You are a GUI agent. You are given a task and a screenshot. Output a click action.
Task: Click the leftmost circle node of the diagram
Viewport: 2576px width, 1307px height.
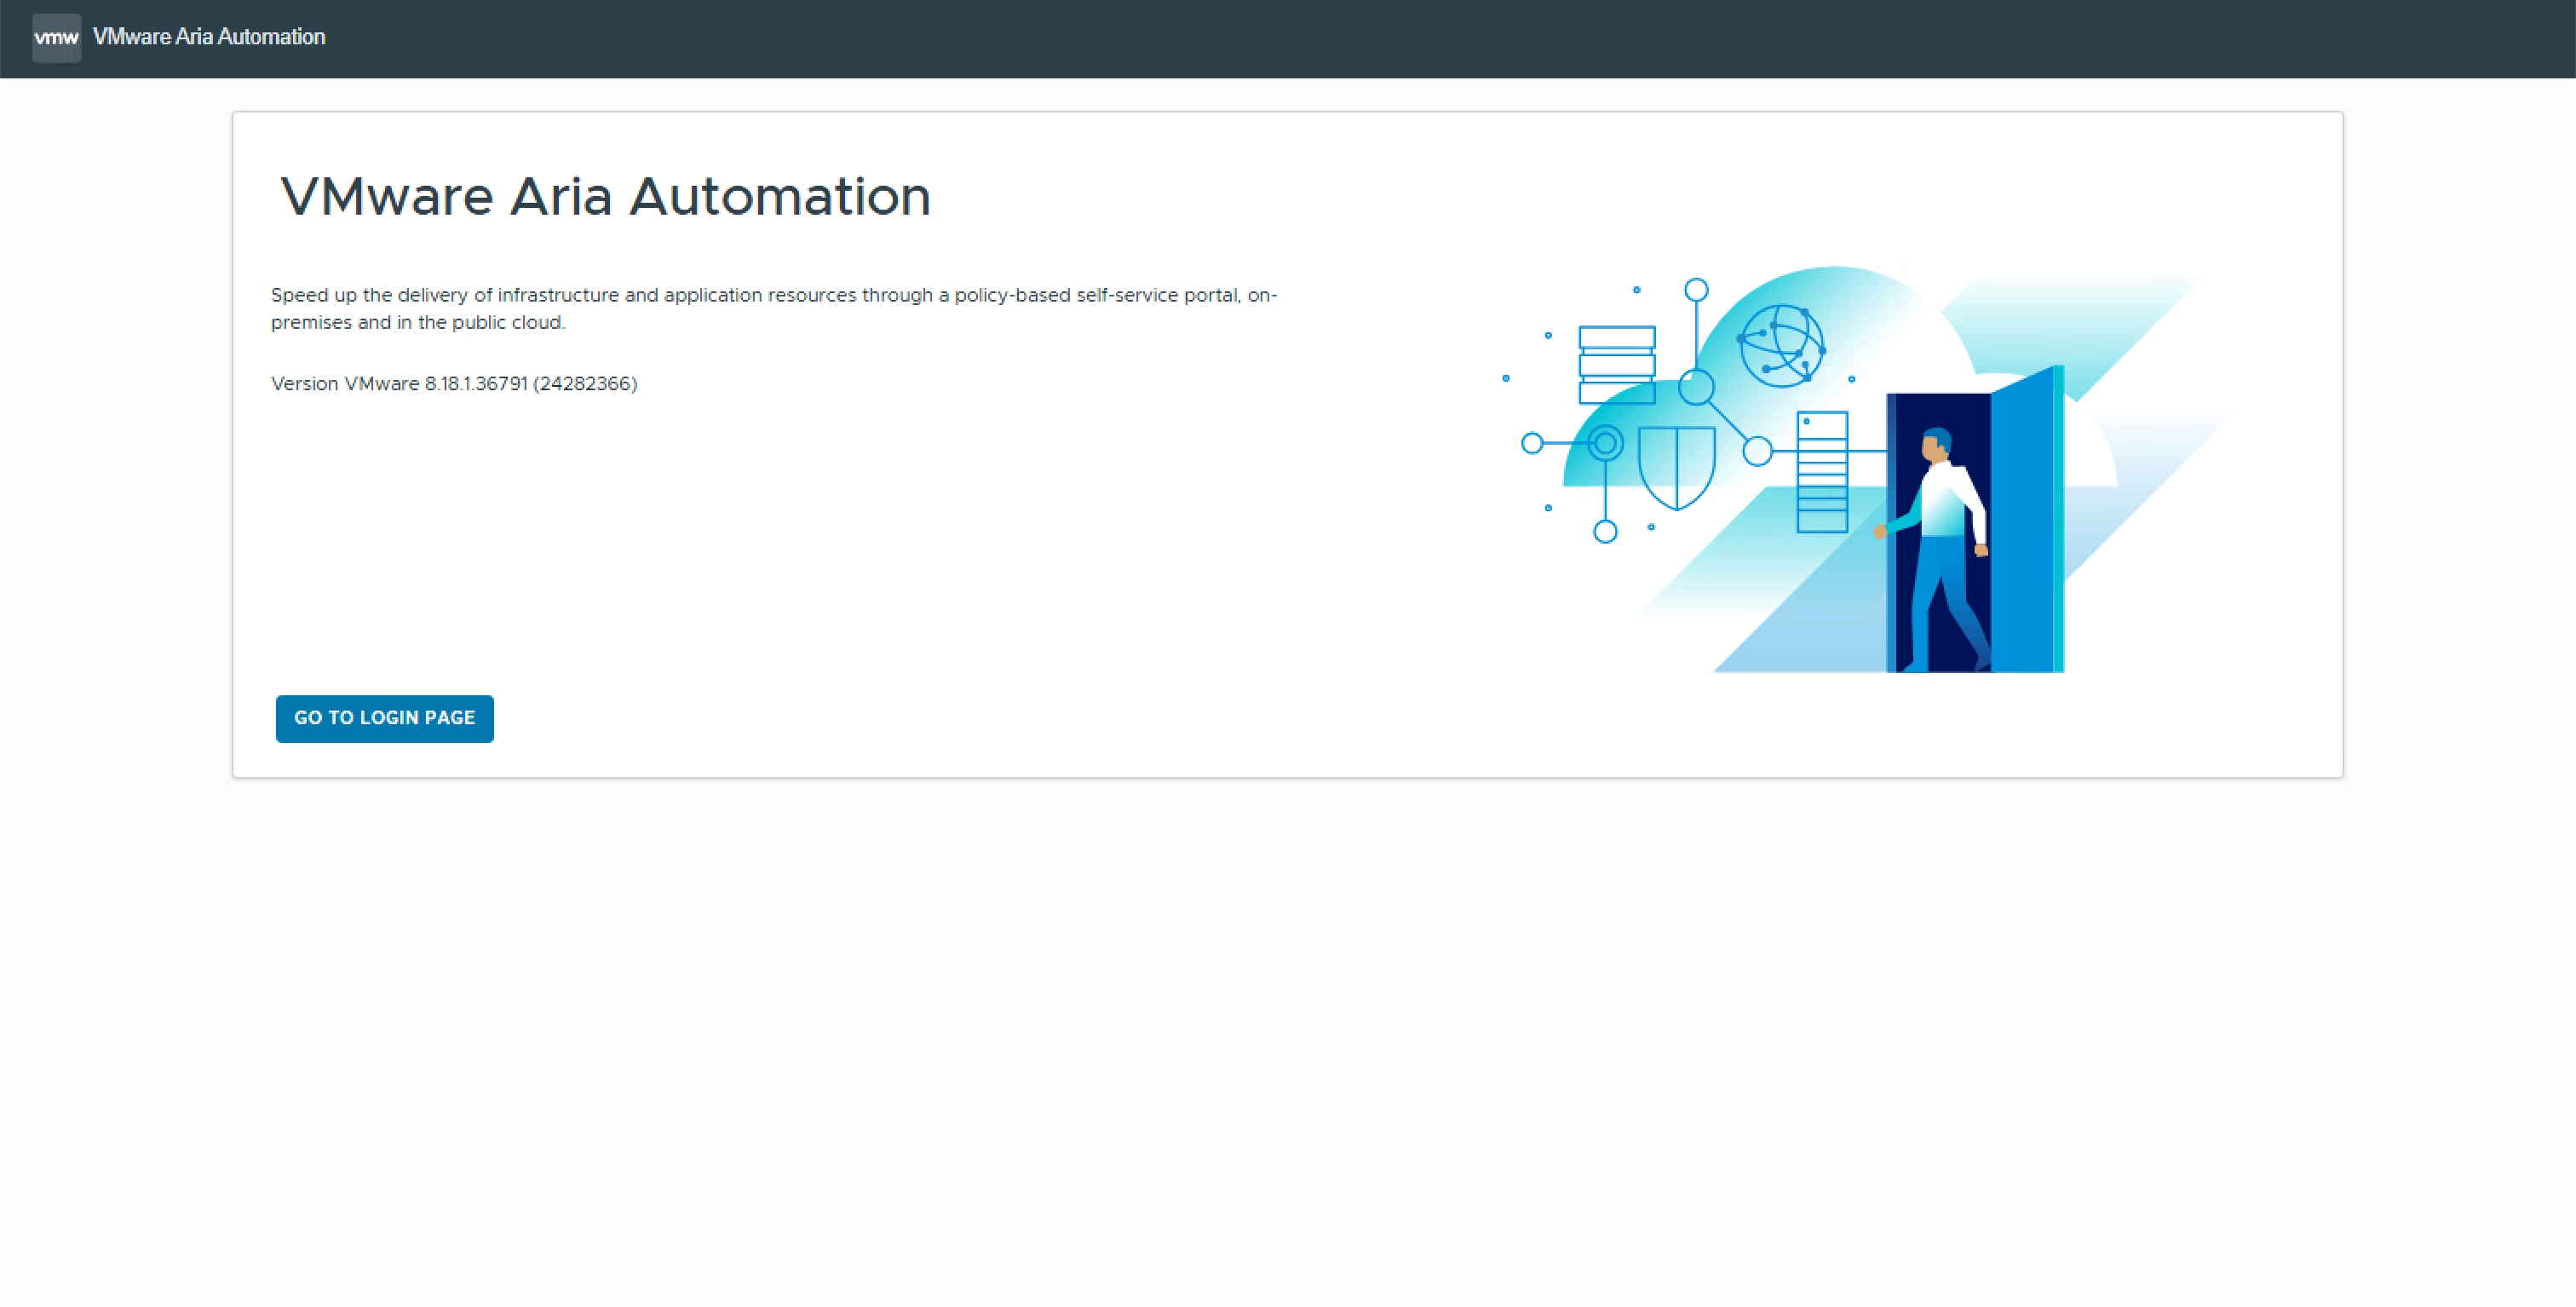(1532, 443)
